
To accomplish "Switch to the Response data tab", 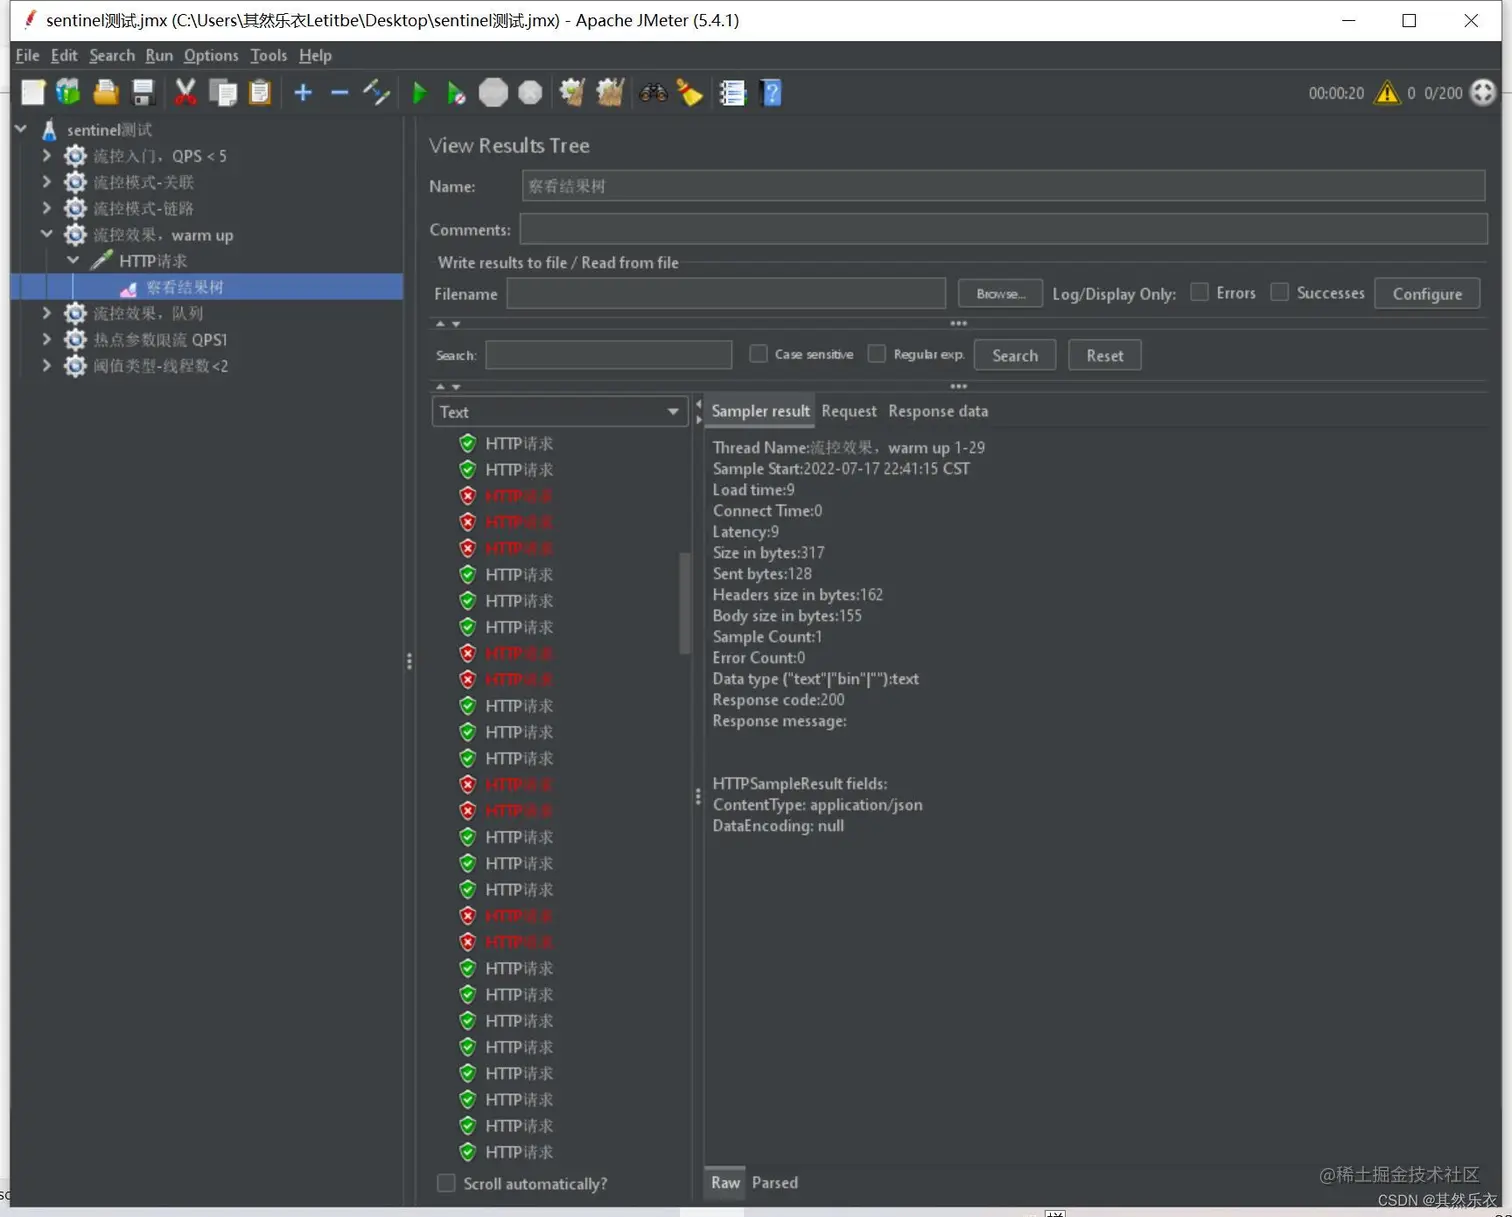I will coord(938,411).
